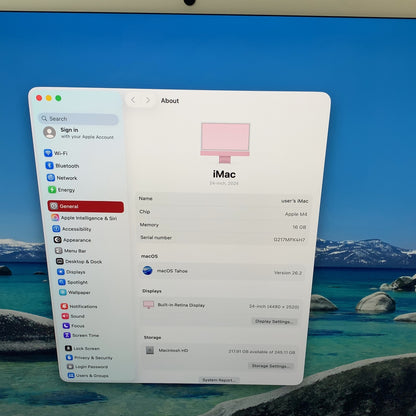Click the Storage Settings button
This screenshot has height=416, width=416.
pyautogui.click(x=270, y=366)
